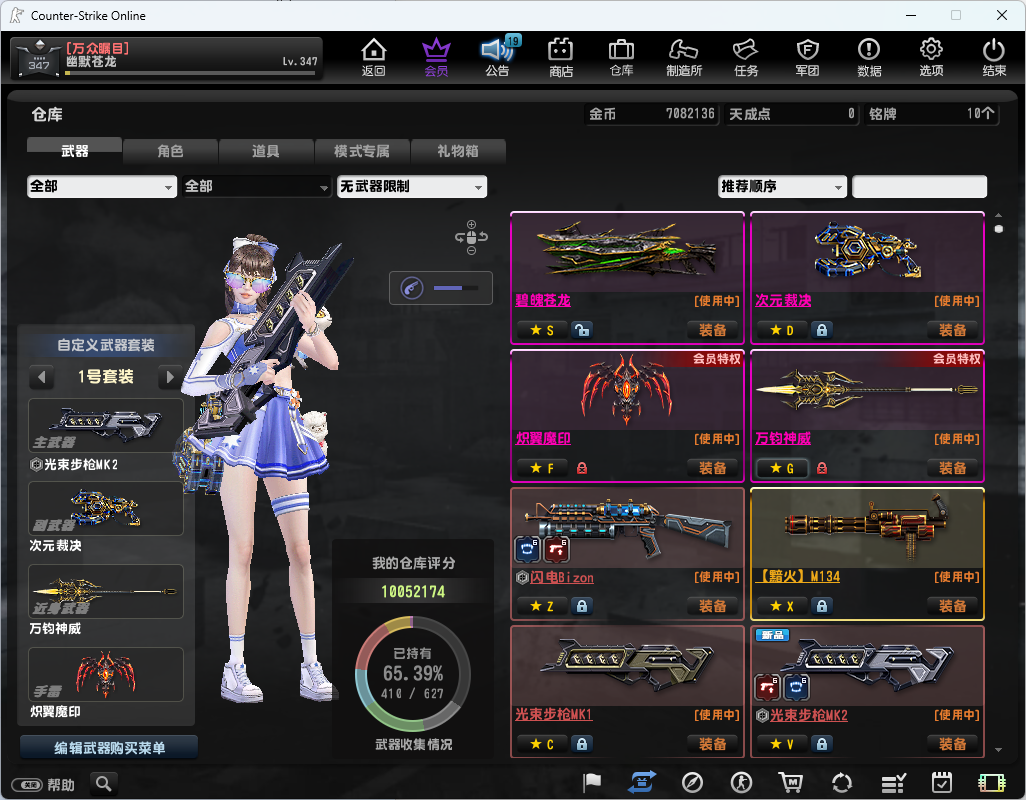The image size is (1026, 800).
Task: Go back via the 返回 home icon
Action: (x=374, y=57)
